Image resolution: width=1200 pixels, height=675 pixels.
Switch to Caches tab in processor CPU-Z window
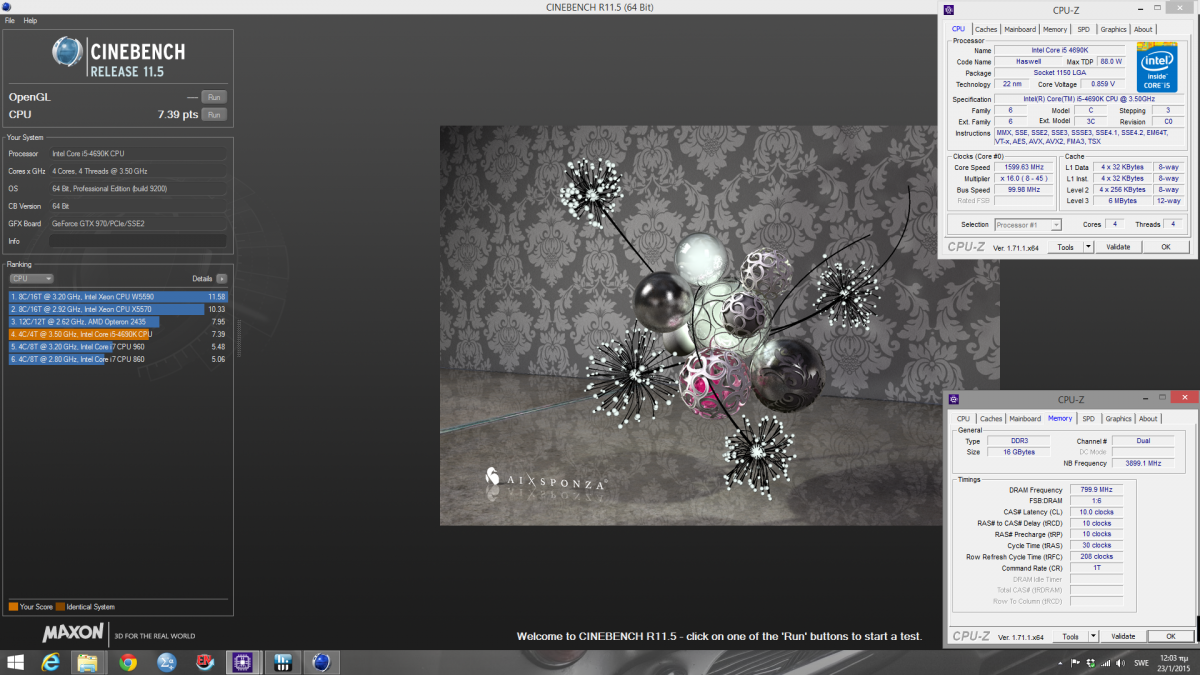(x=986, y=29)
